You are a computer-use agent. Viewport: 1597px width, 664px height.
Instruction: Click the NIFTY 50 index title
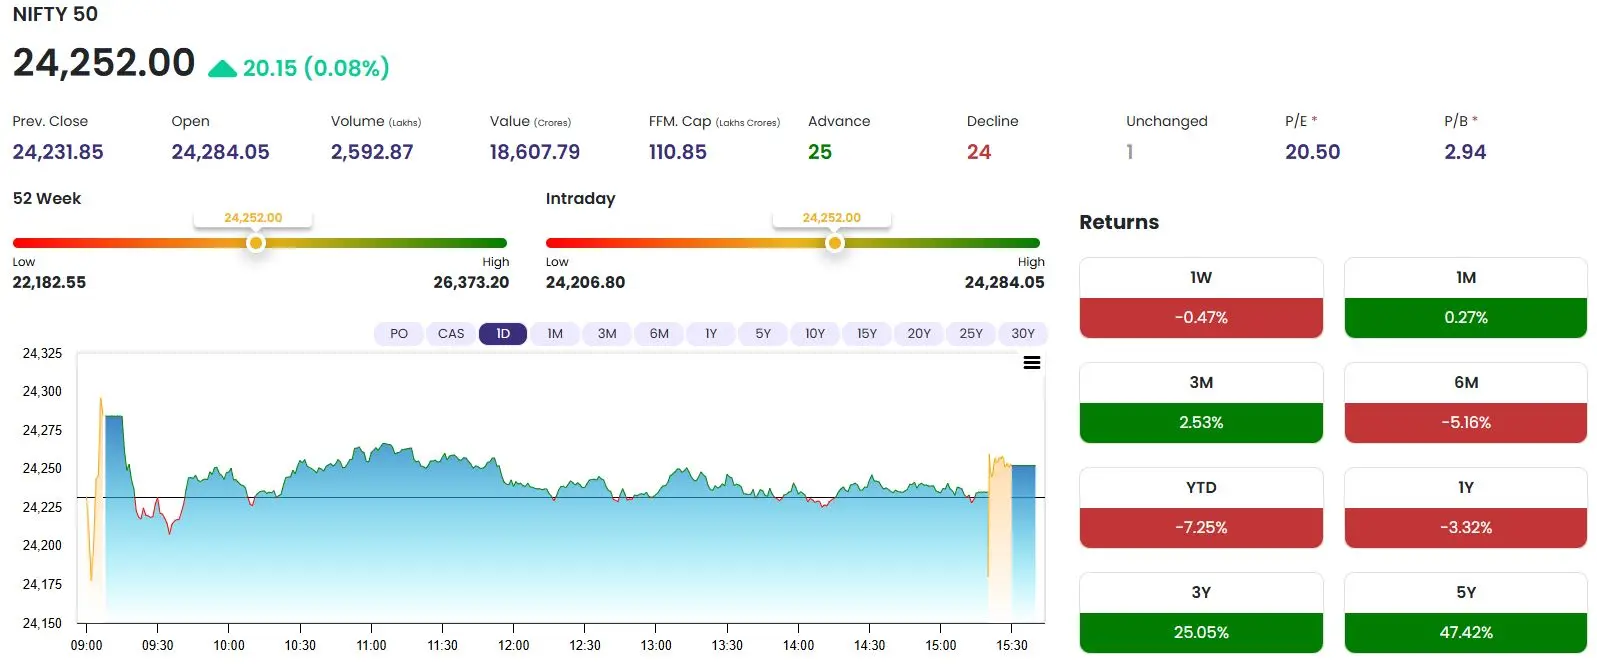coord(55,14)
